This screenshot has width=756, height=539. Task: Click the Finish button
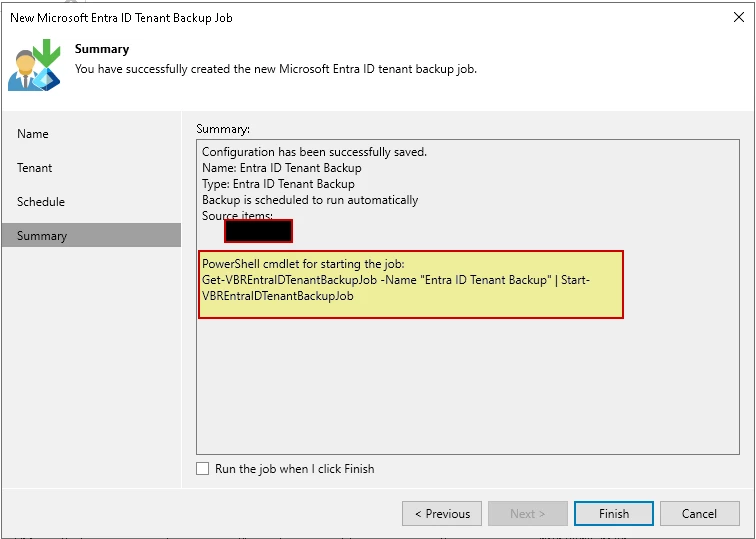click(614, 513)
